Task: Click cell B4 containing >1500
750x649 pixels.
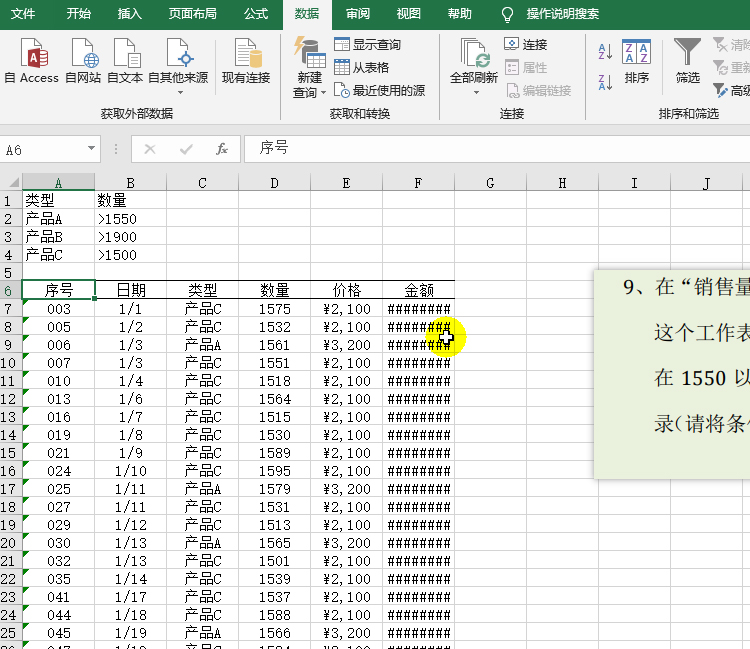Action: pos(130,255)
